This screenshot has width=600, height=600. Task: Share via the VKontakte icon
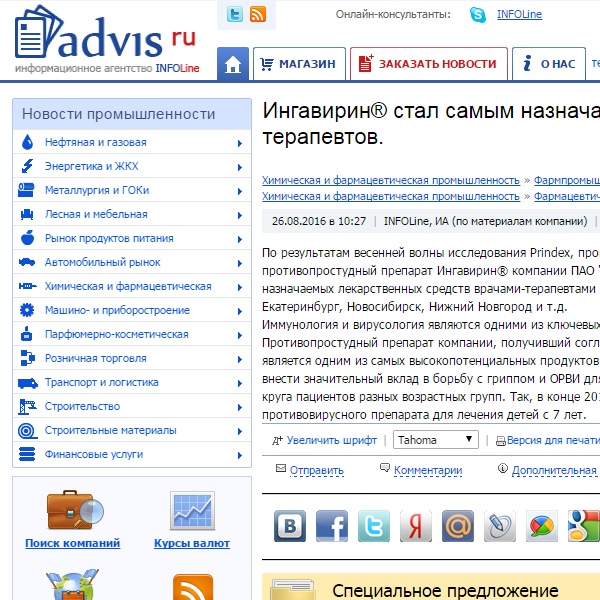[290, 526]
